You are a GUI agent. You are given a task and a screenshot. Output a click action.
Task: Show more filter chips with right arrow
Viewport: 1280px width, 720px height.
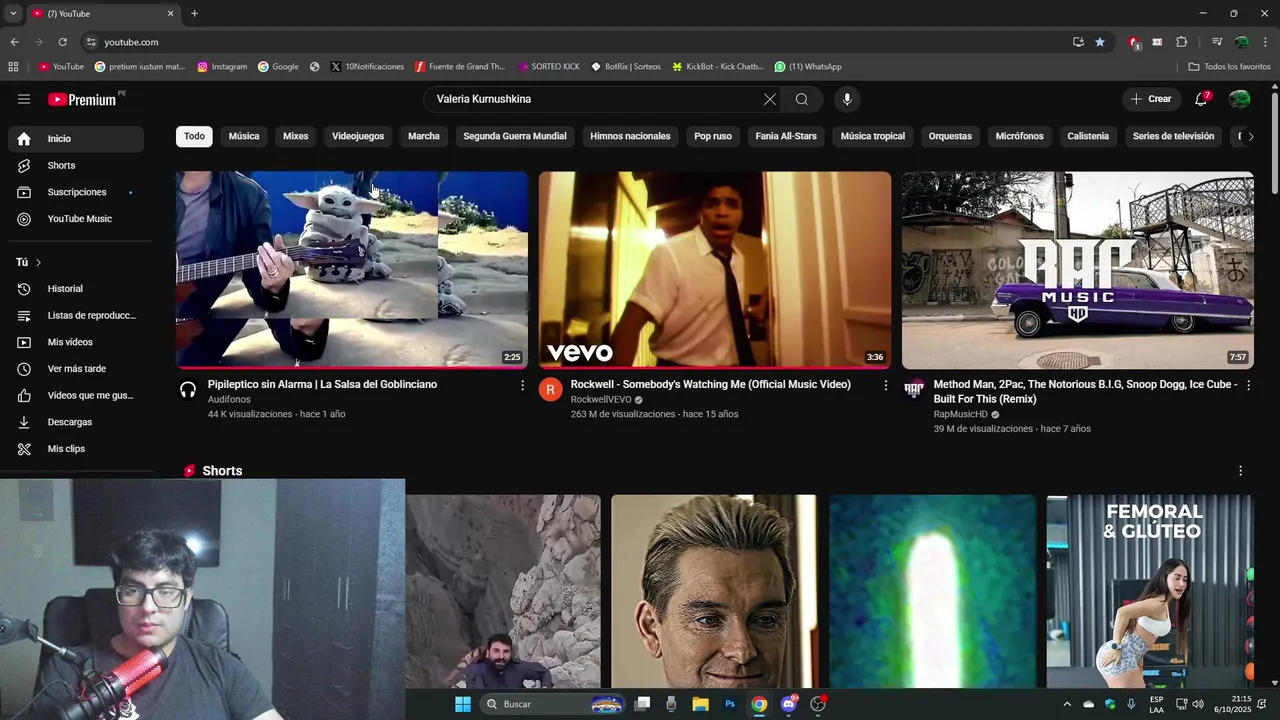(x=1250, y=136)
